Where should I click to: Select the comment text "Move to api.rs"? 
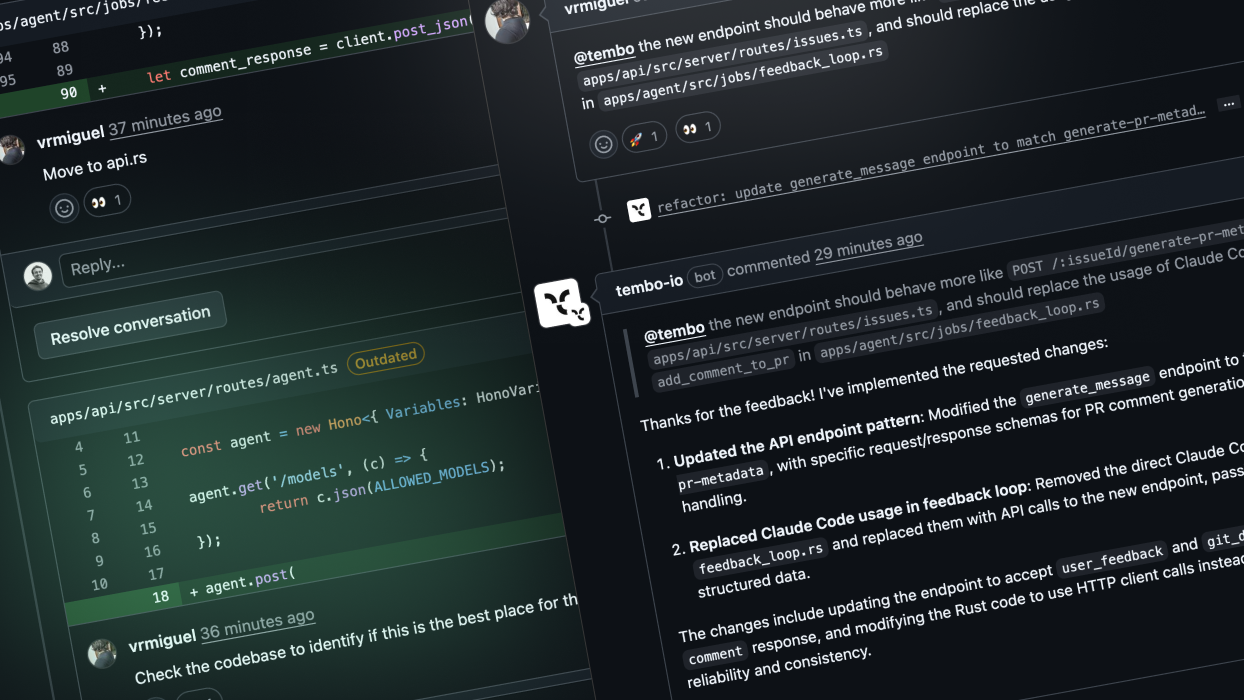coord(95,167)
